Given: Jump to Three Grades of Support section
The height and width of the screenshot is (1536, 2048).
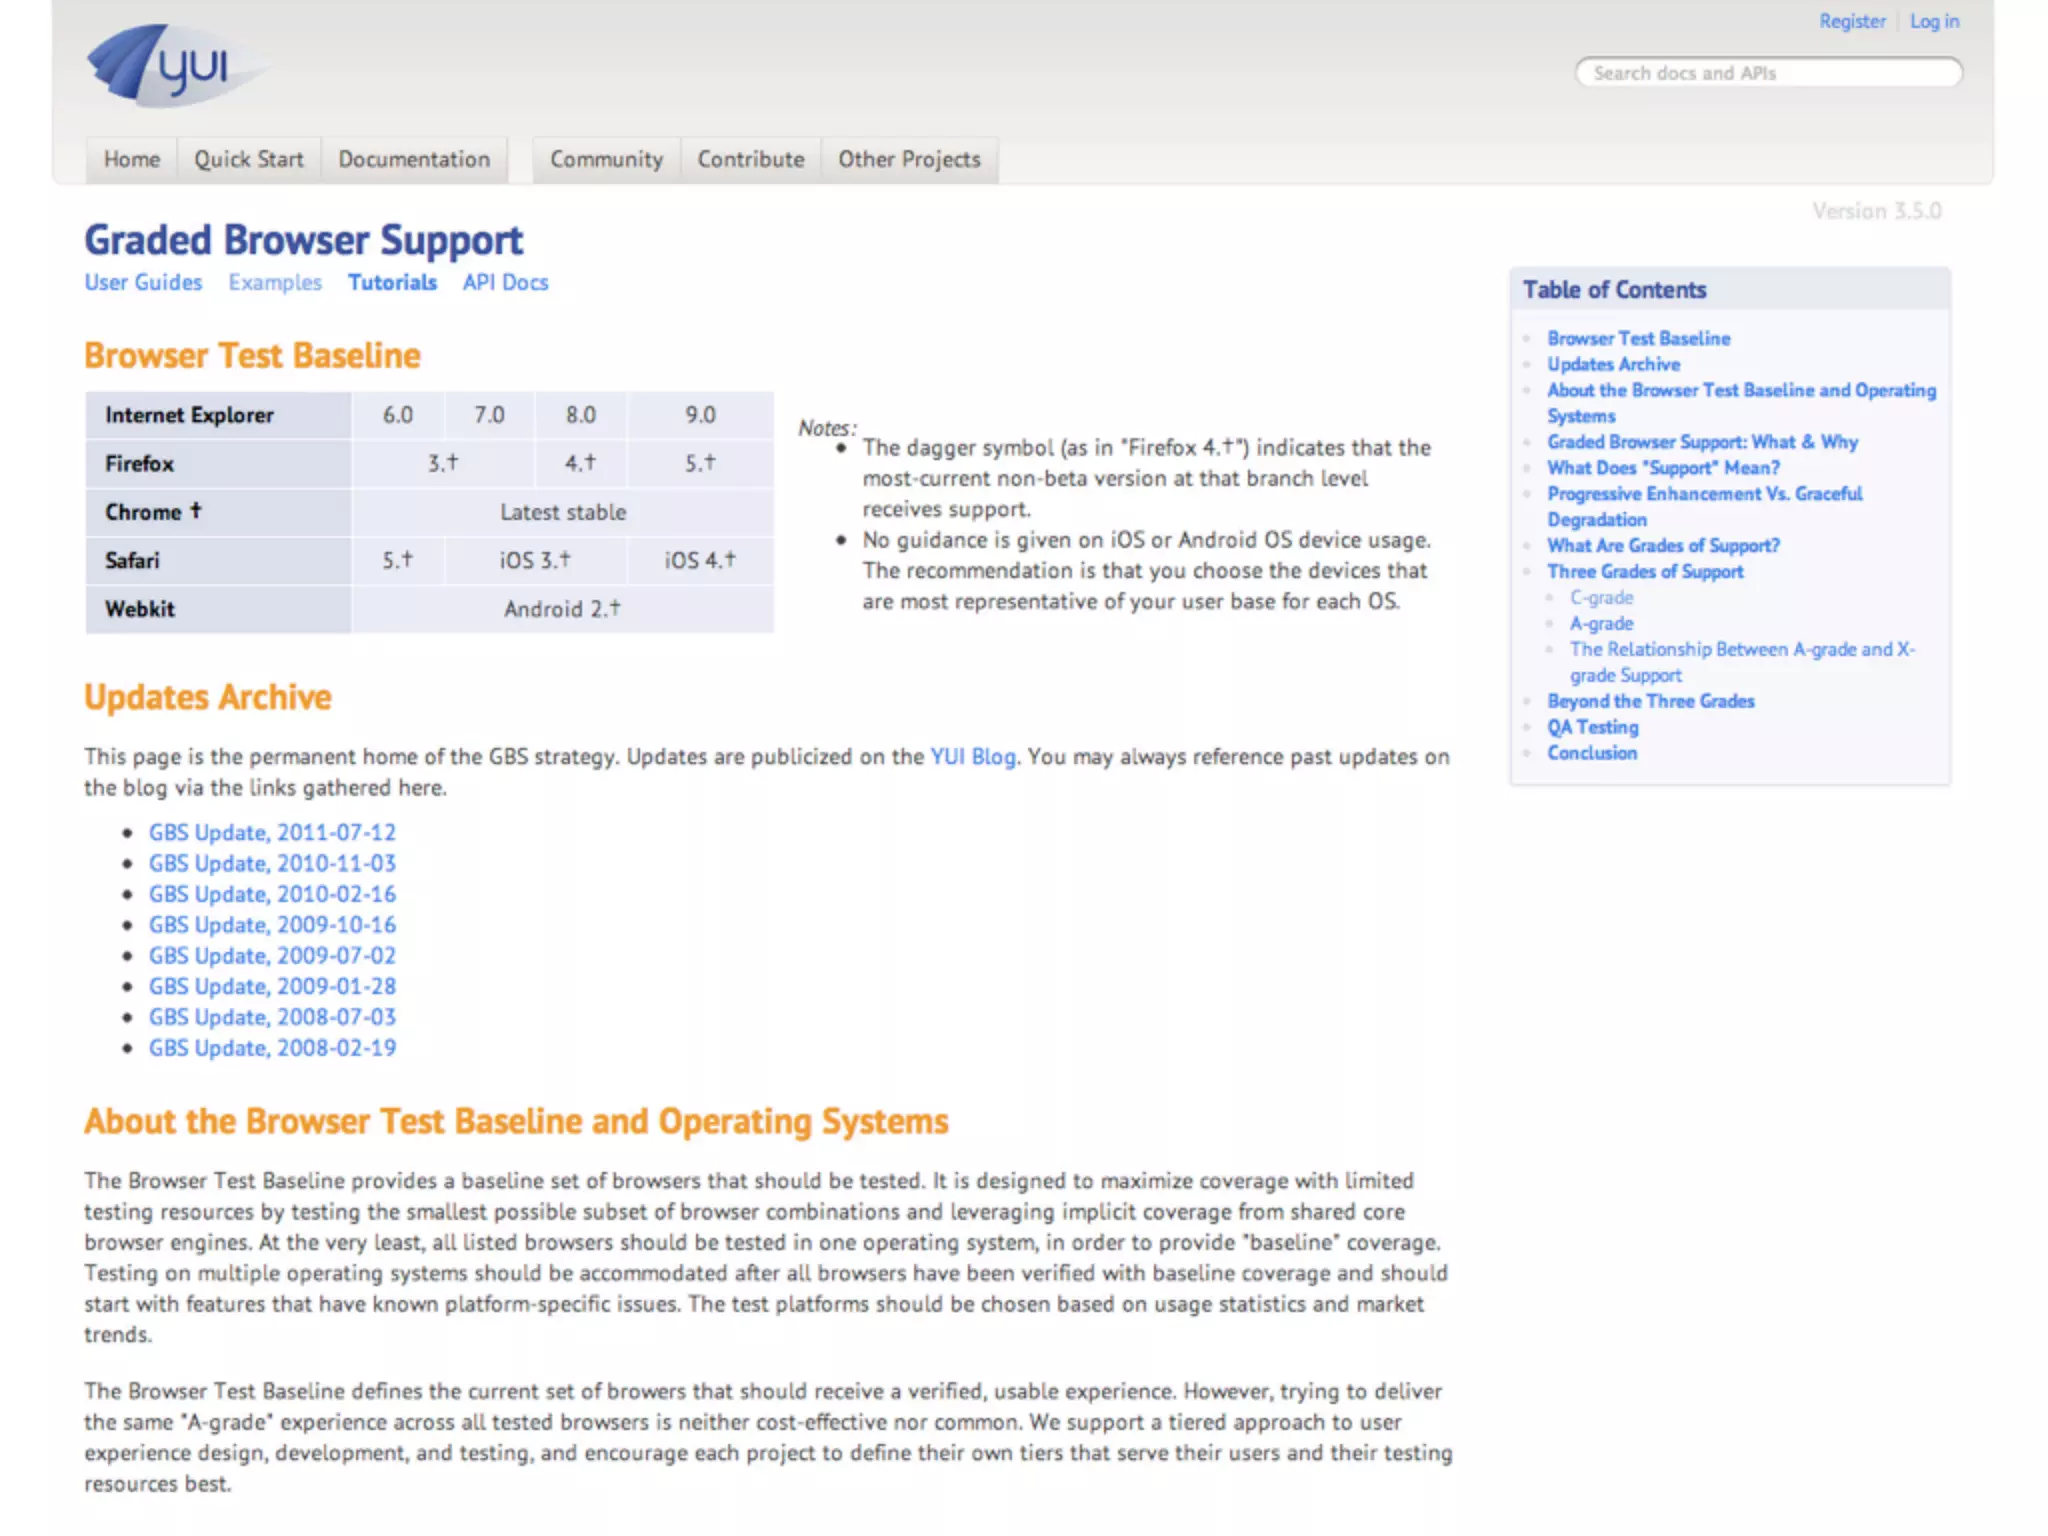Looking at the screenshot, I should tap(1645, 572).
